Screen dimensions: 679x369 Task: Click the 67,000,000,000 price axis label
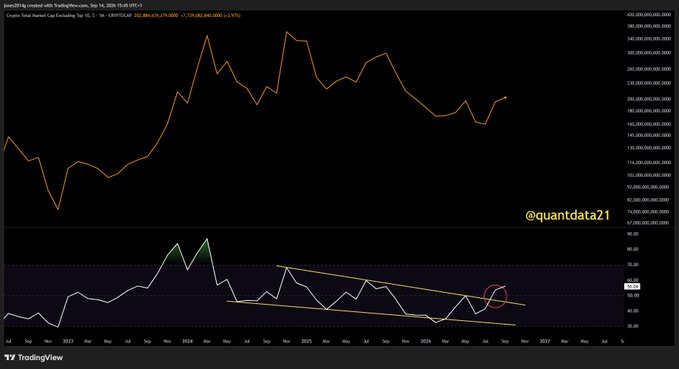(649, 223)
